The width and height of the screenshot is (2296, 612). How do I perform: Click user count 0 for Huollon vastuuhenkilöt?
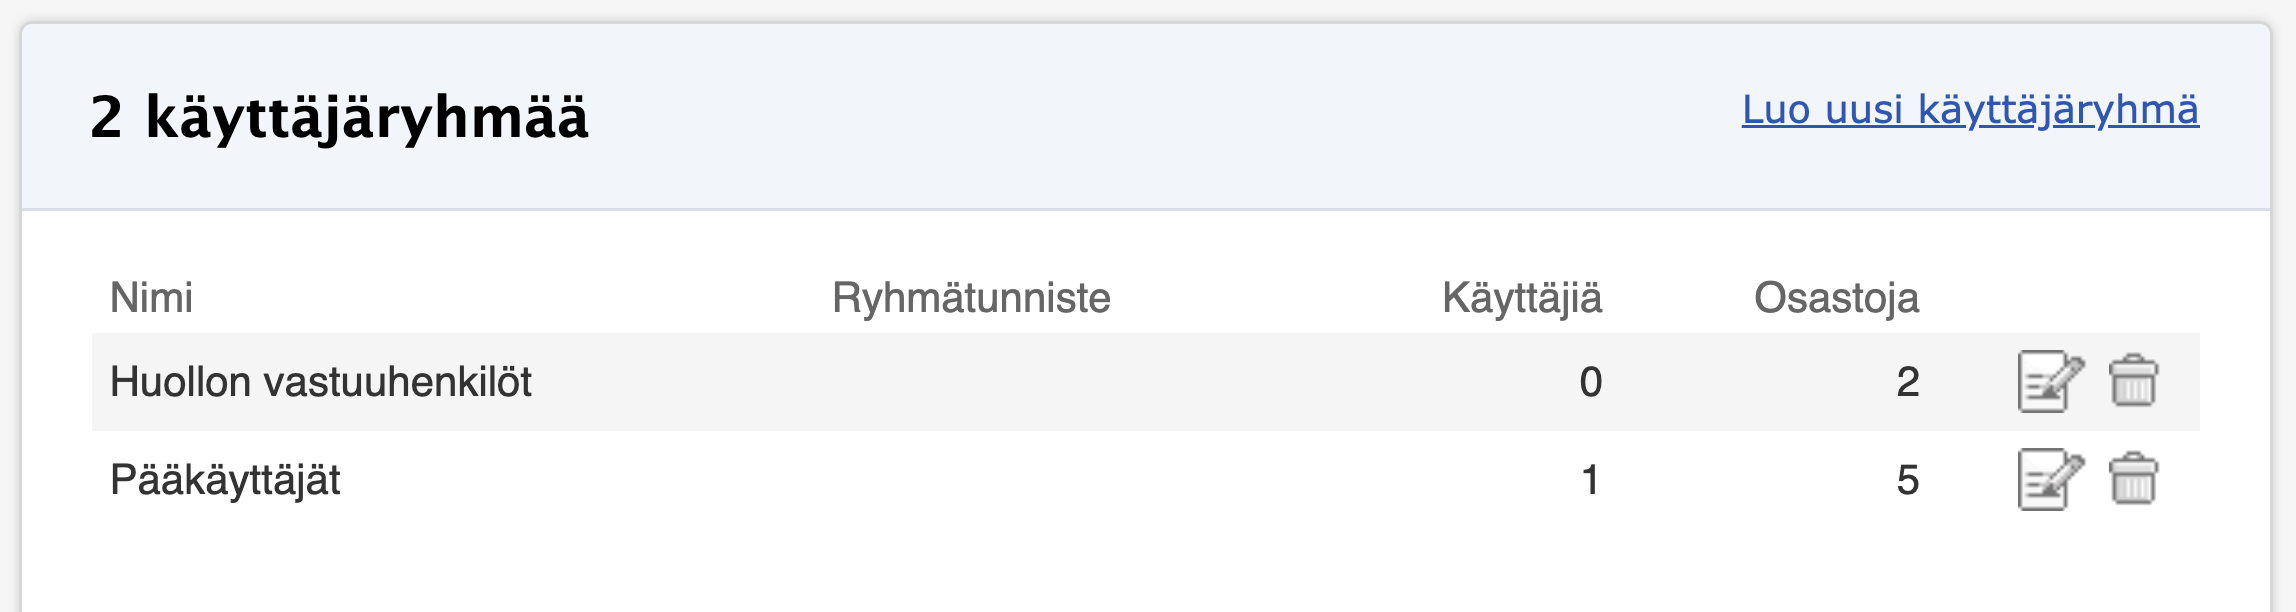point(1591,382)
